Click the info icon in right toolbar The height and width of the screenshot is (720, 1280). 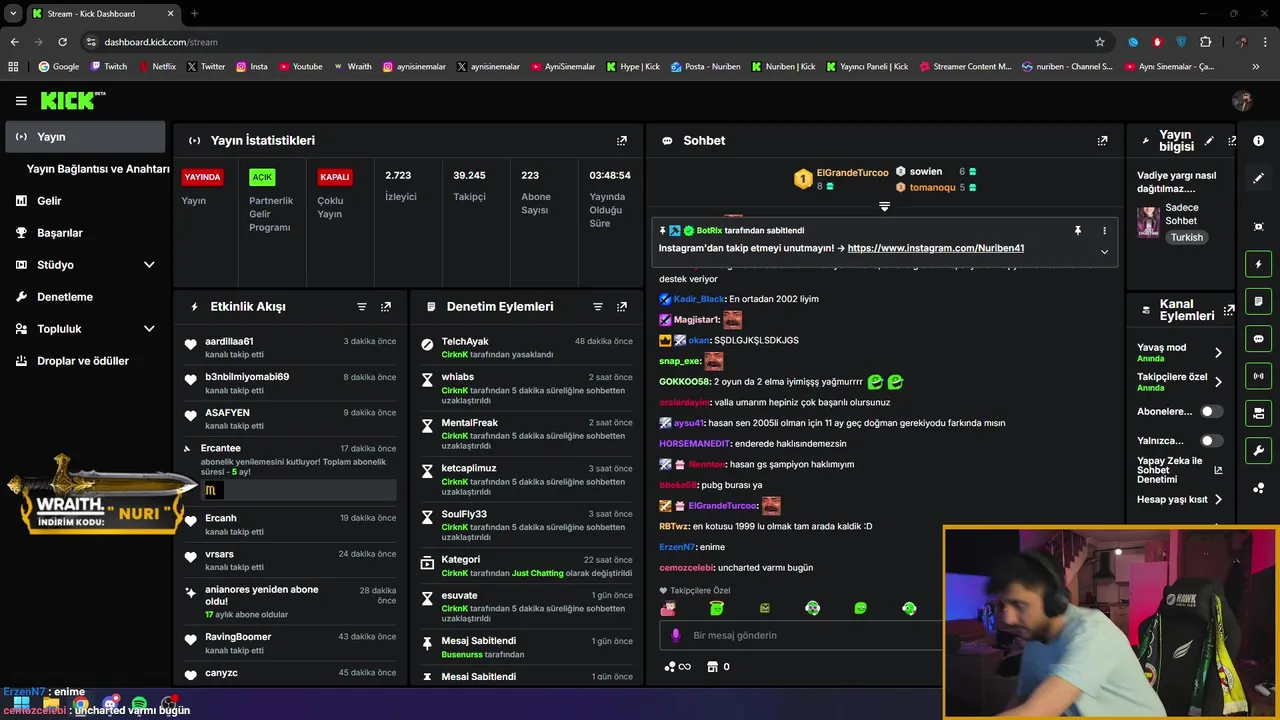1259,141
